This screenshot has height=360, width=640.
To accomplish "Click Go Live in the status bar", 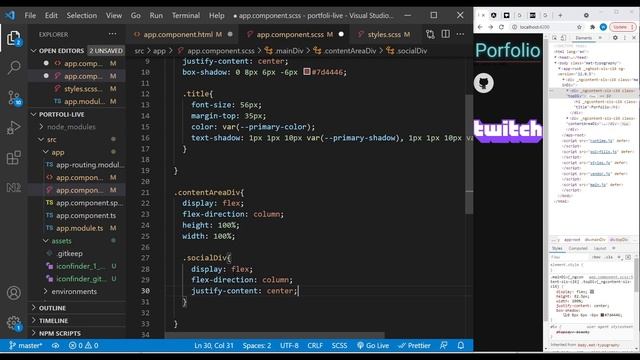I will click(373, 345).
